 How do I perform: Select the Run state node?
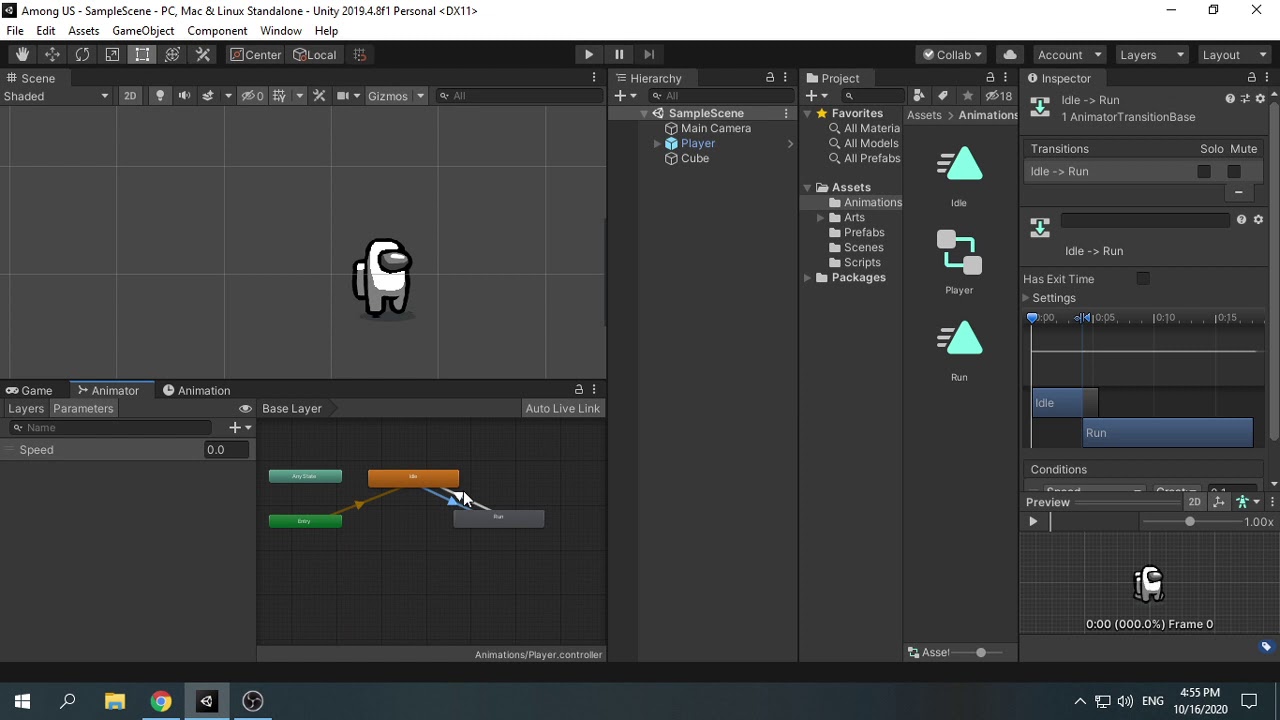[499, 518]
